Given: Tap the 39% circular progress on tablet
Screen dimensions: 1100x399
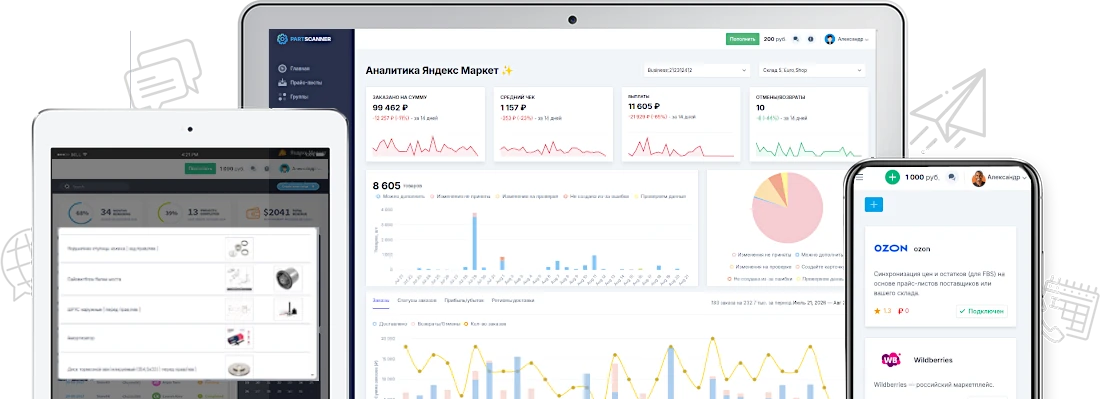Looking at the screenshot, I should [x=170, y=213].
